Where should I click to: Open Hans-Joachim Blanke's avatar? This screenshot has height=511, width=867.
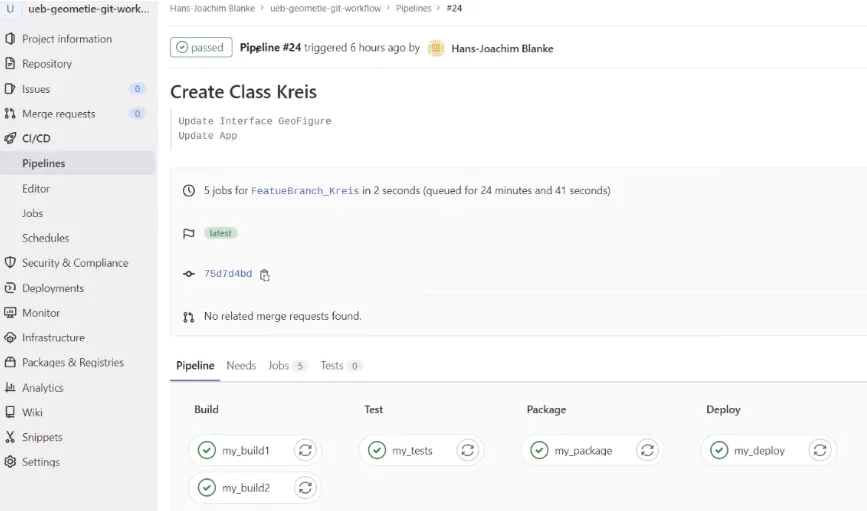click(436, 48)
